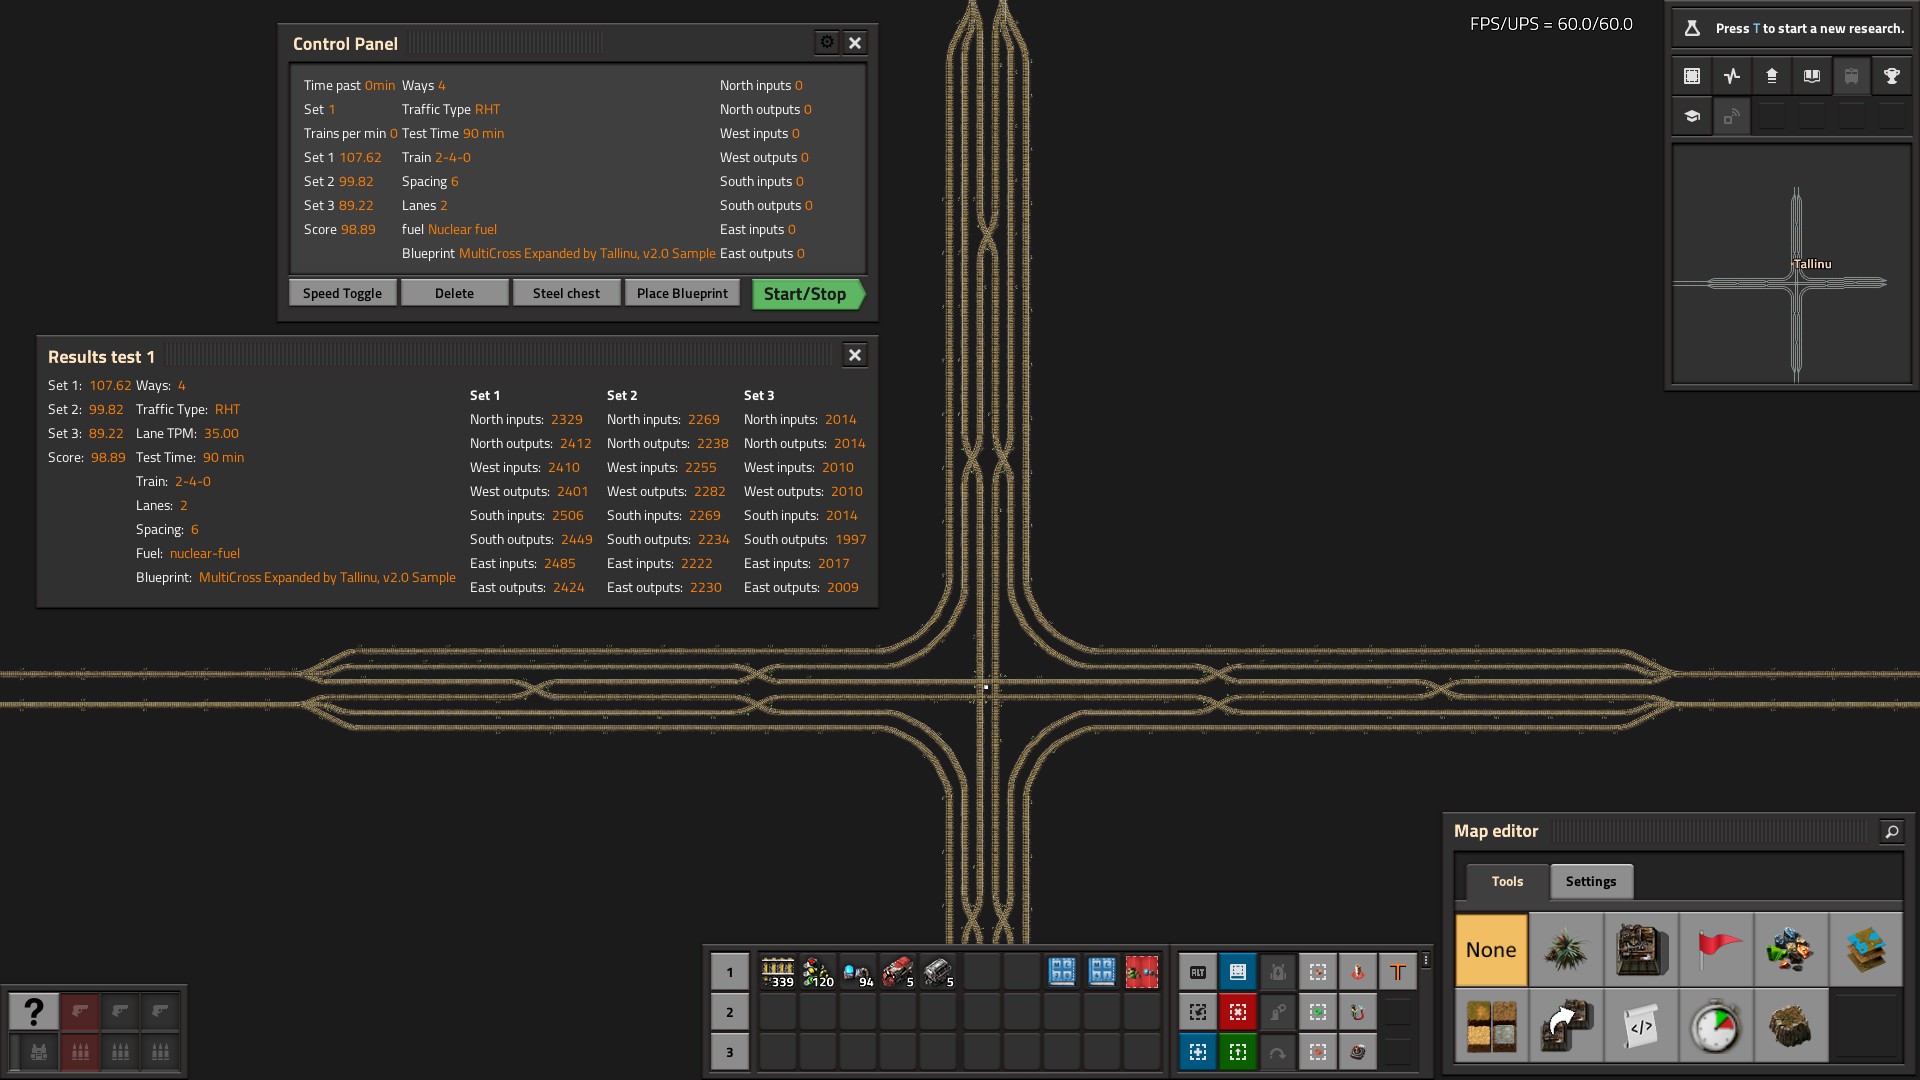Pick the blue new blueprint shortcut
1920x1080 pixels.
(1198, 1052)
